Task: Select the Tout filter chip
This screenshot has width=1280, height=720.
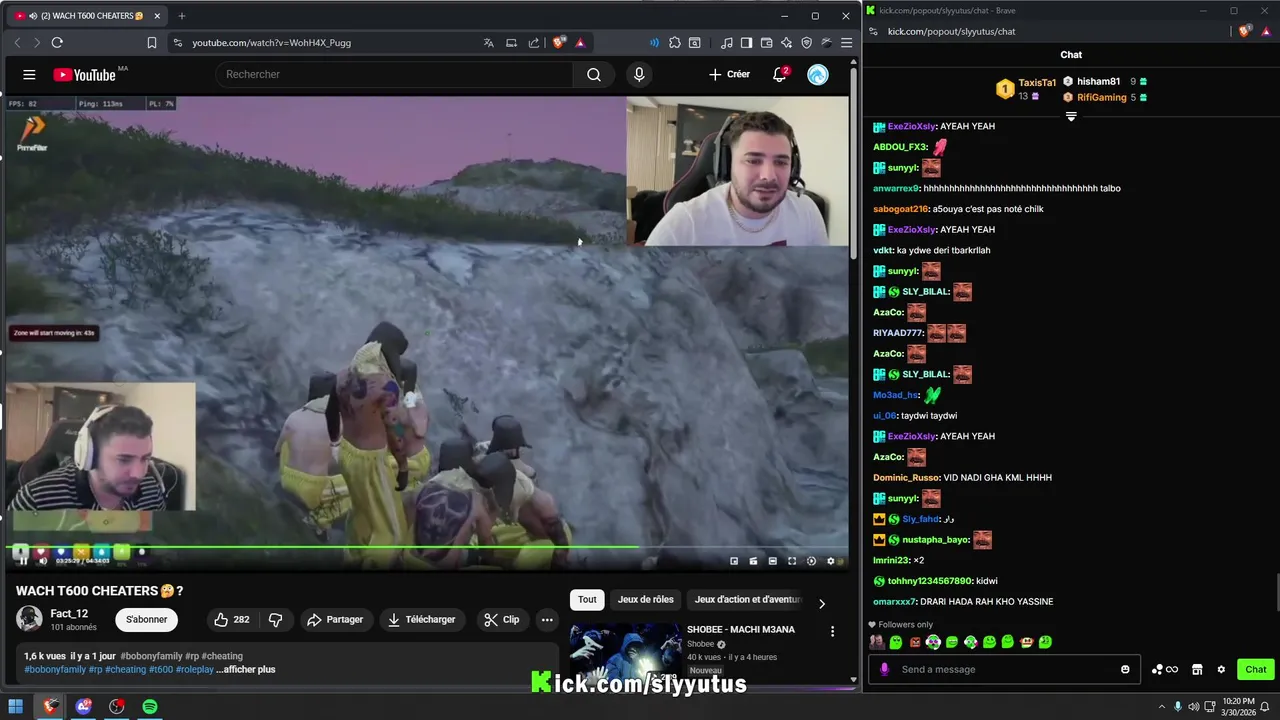Action: [587, 600]
